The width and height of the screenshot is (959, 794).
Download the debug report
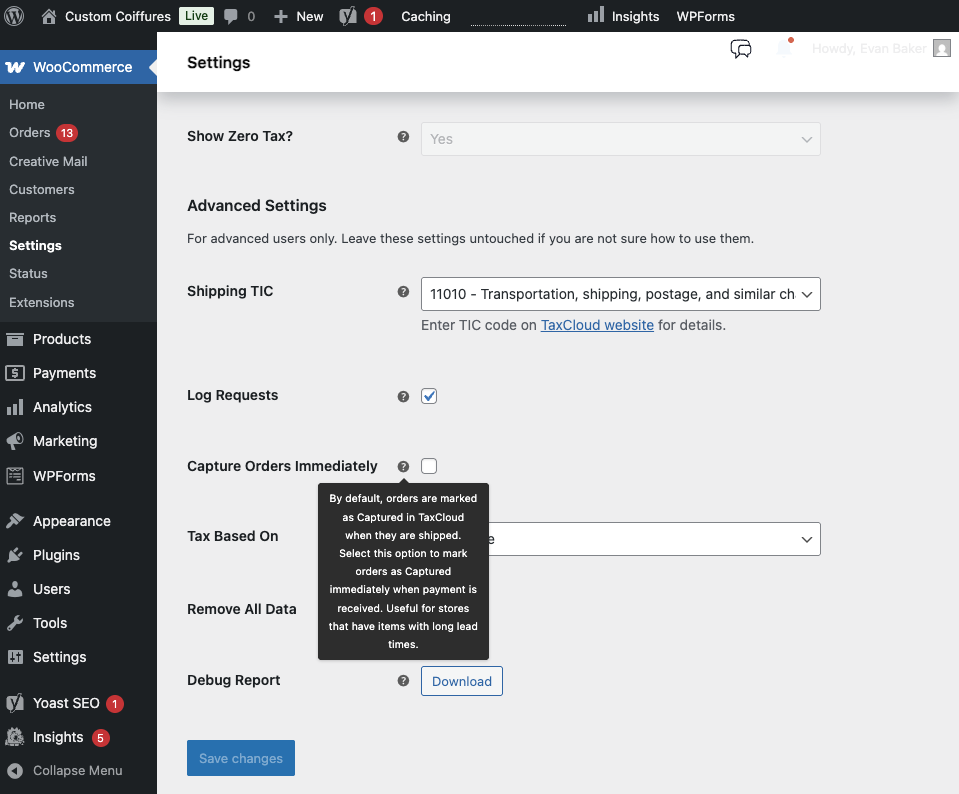tap(462, 681)
